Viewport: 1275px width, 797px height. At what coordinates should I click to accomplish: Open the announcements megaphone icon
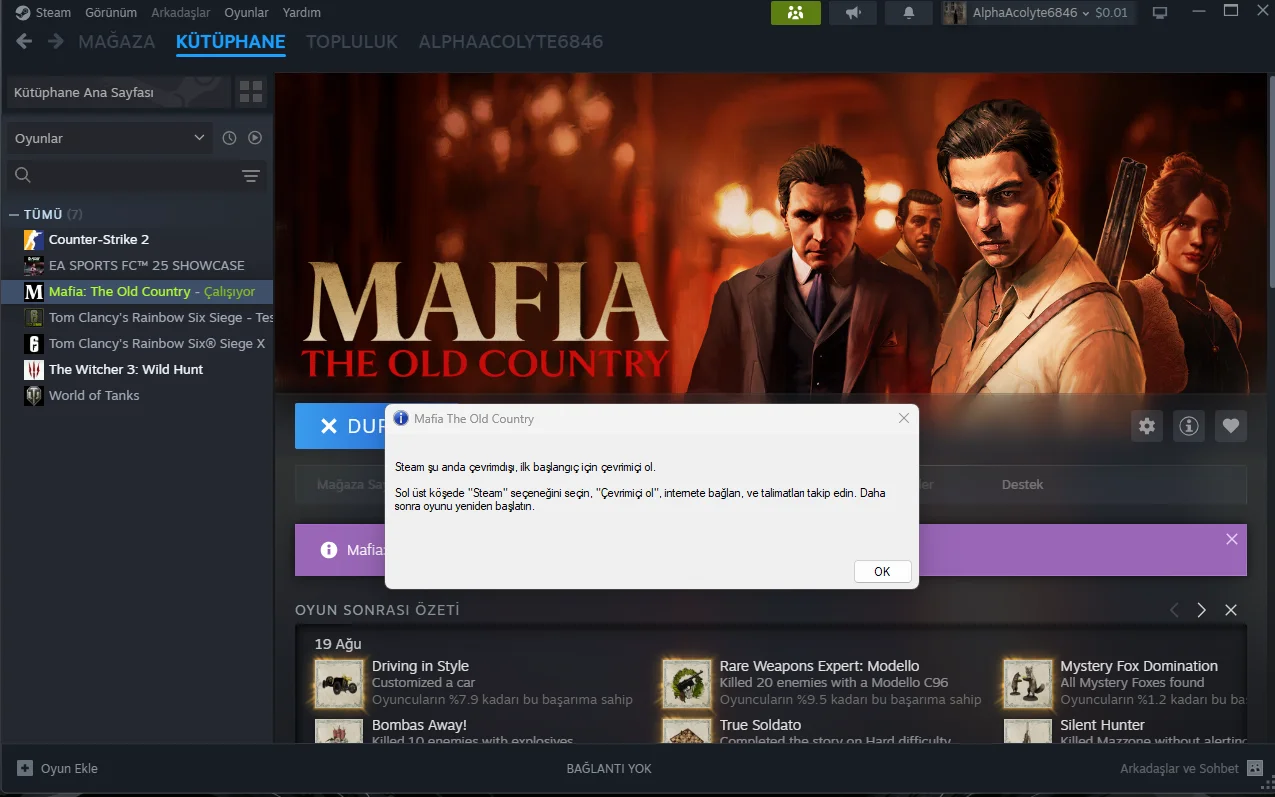tap(853, 13)
